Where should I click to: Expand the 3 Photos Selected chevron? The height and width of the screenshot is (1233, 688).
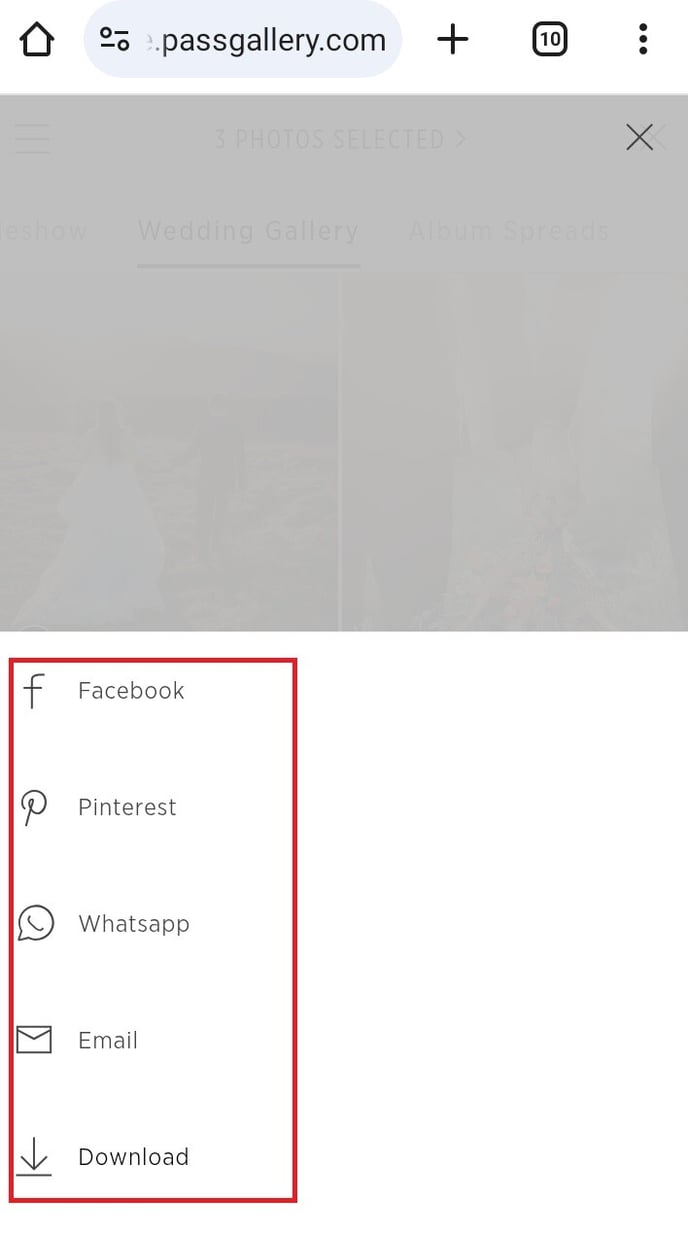461,138
